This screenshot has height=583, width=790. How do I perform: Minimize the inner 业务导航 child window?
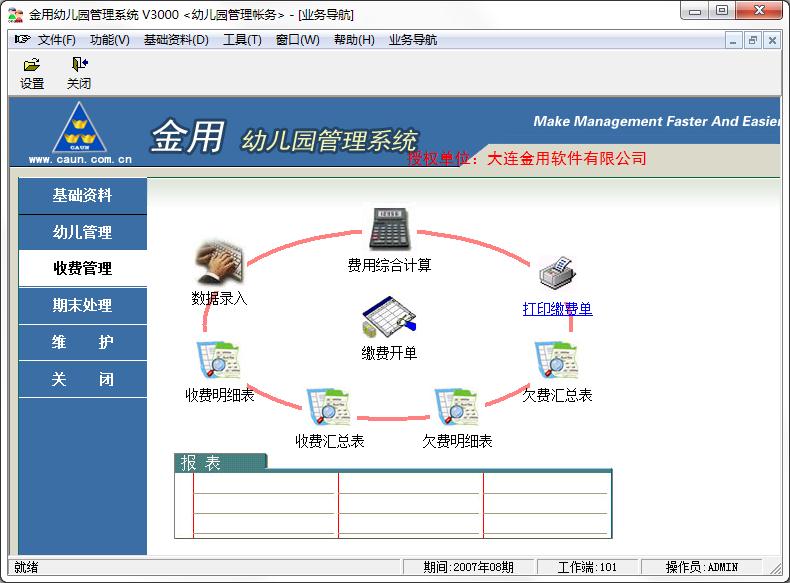click(x=734, y=40)
